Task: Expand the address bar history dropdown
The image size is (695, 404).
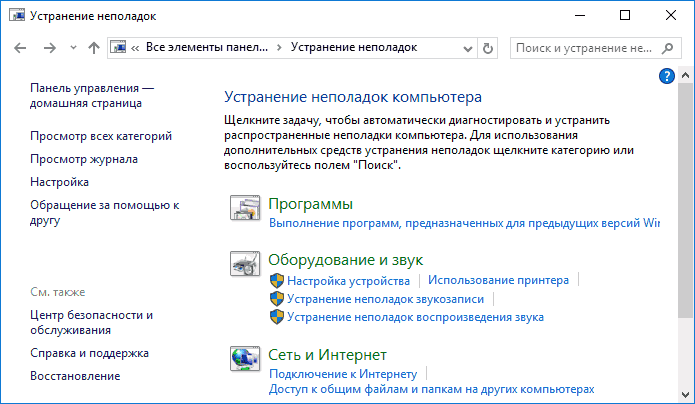Action: pyautogui.click(x=467, y=47)
